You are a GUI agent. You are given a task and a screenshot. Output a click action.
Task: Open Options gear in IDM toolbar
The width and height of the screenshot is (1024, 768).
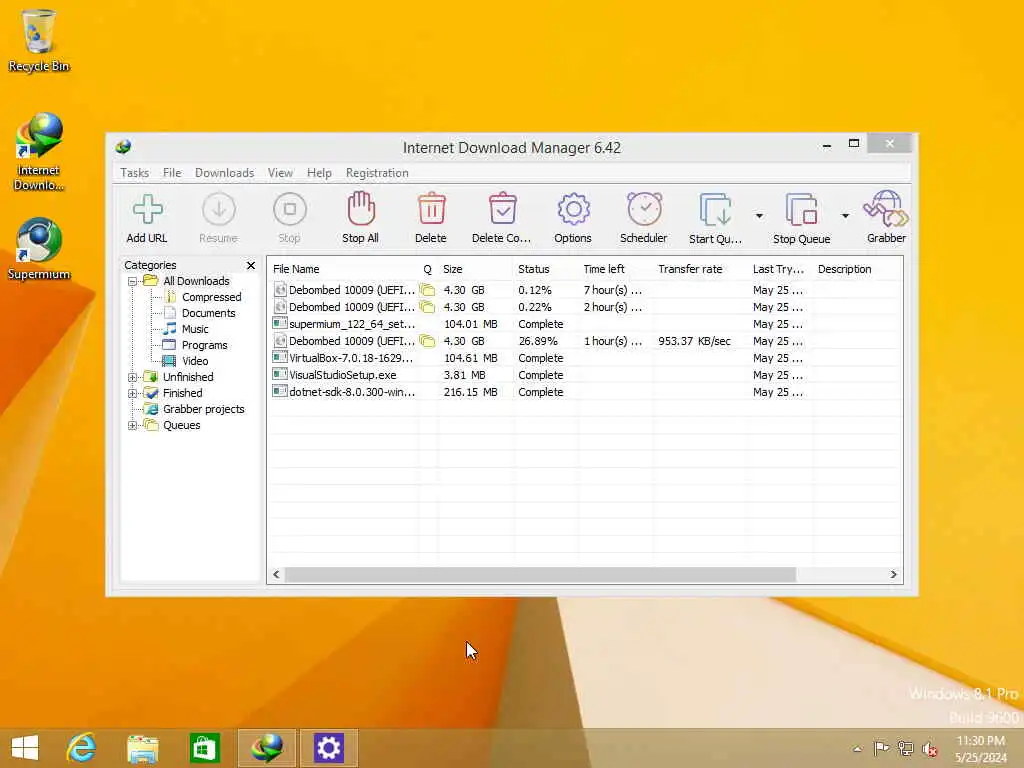(573, 209)
